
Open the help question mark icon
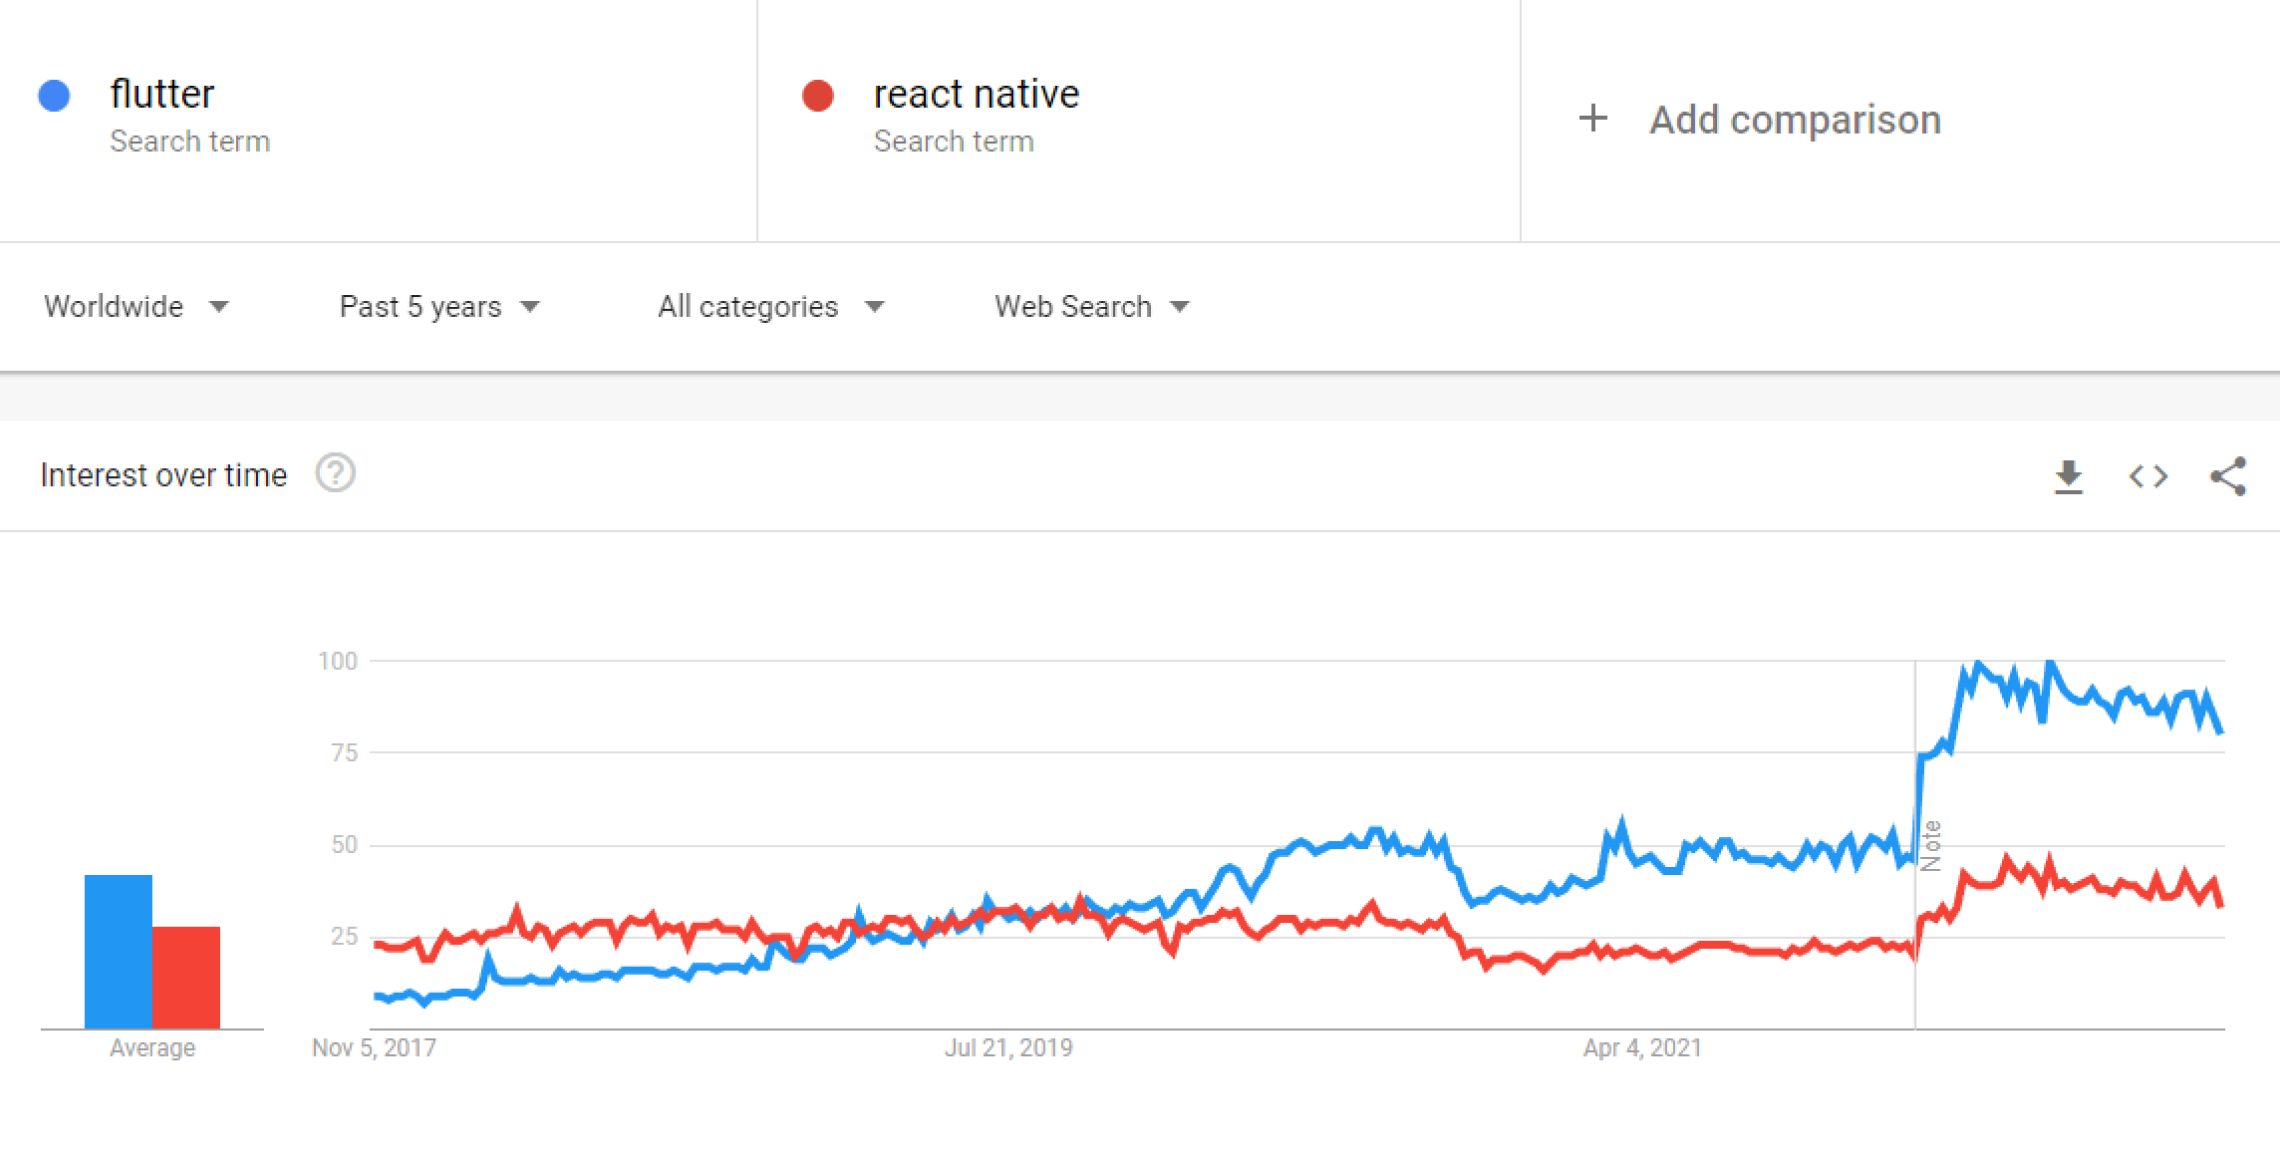(x=335, y=473)
